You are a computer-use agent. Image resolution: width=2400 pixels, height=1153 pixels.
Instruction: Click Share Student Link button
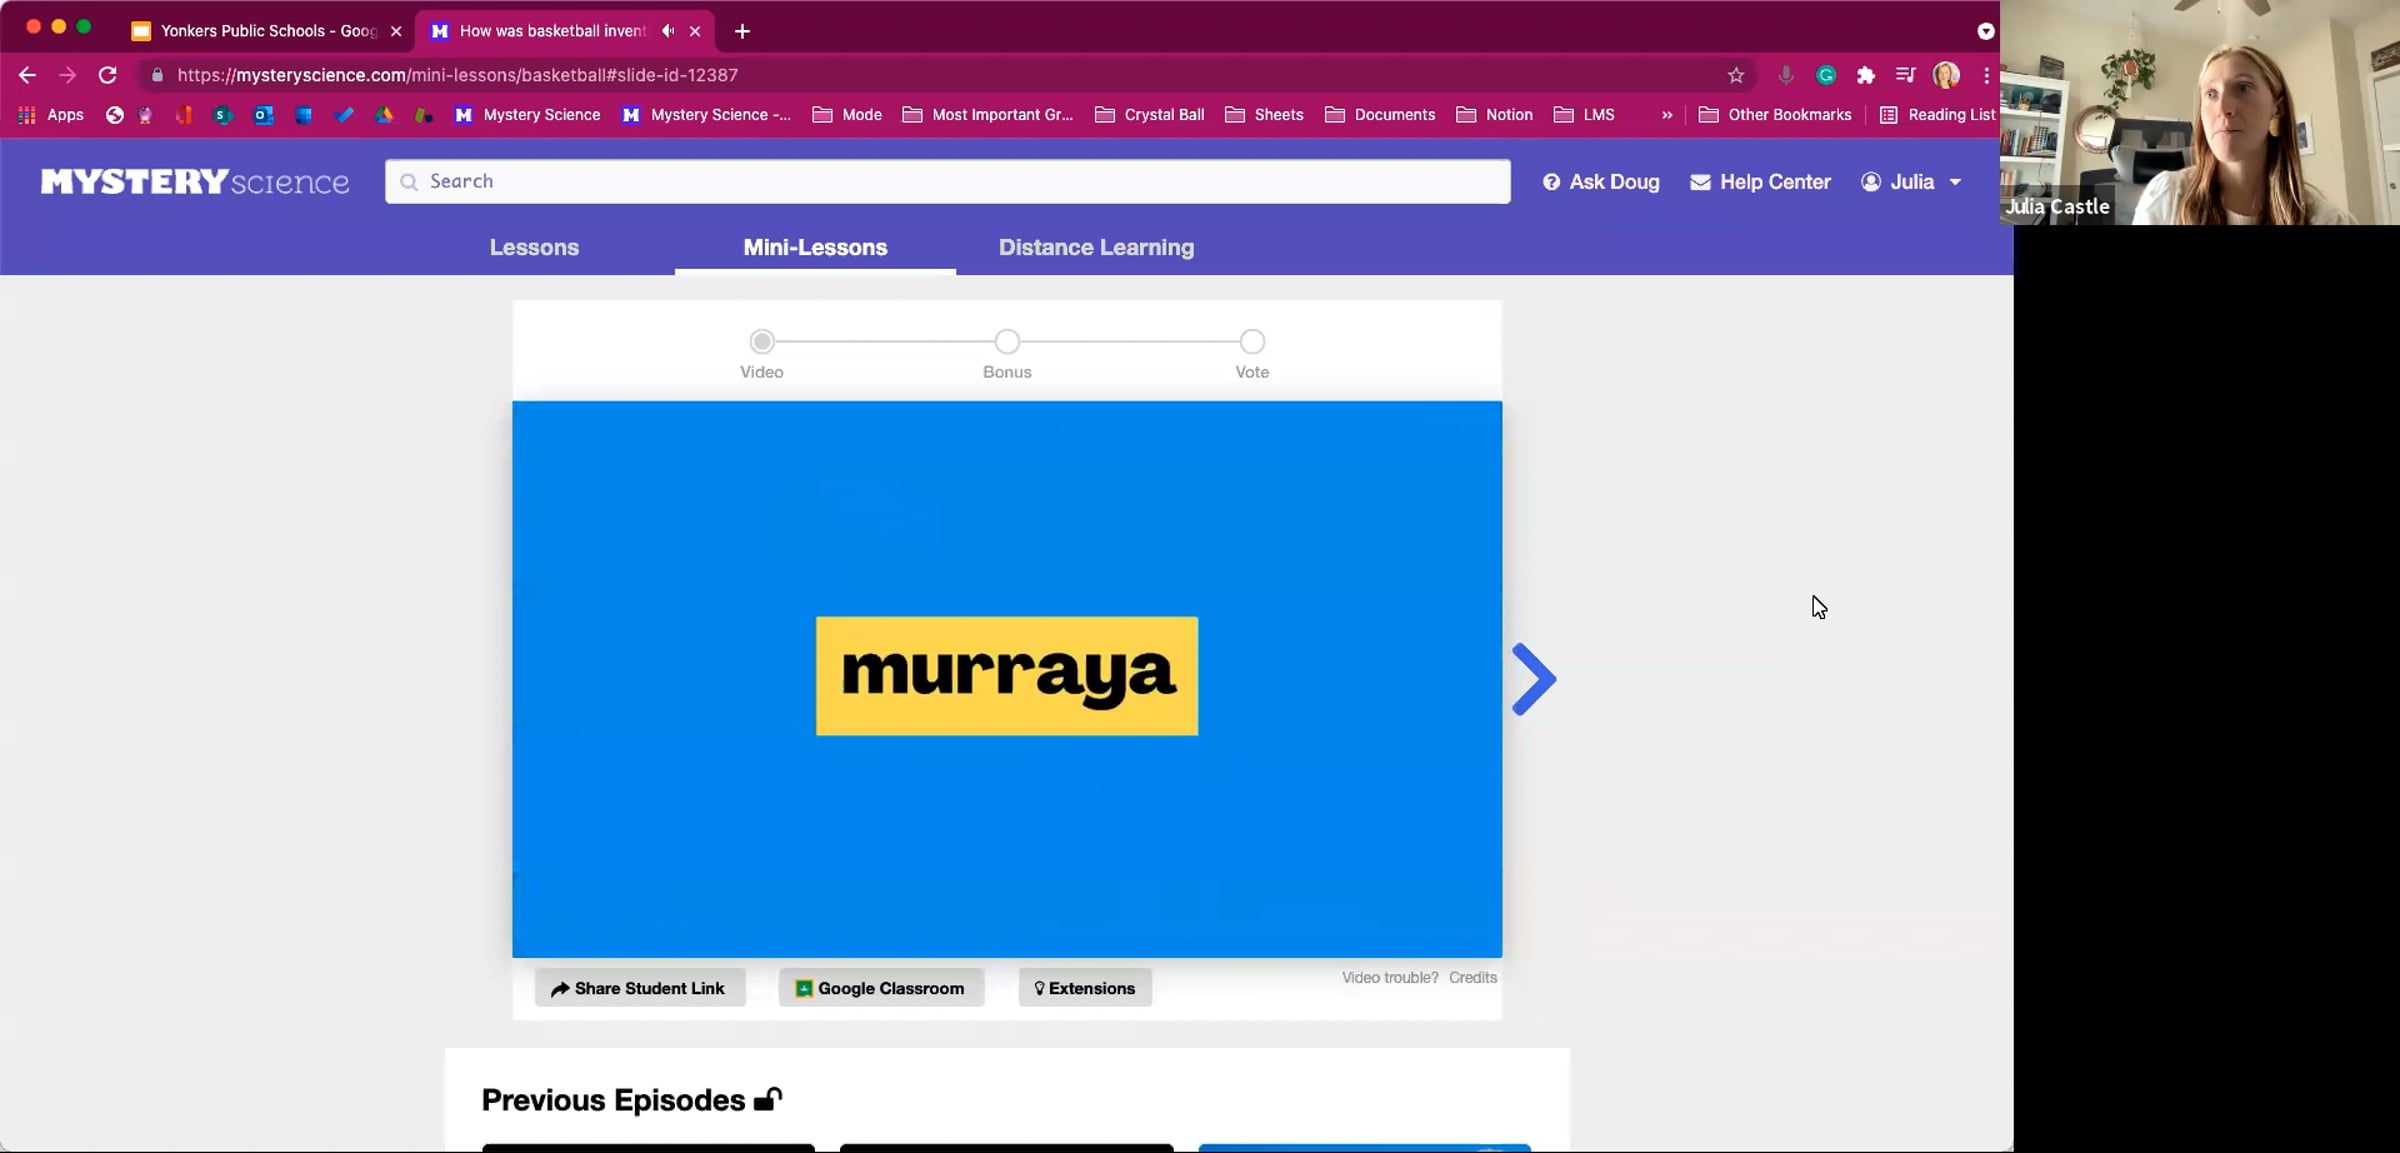(639, 988)
